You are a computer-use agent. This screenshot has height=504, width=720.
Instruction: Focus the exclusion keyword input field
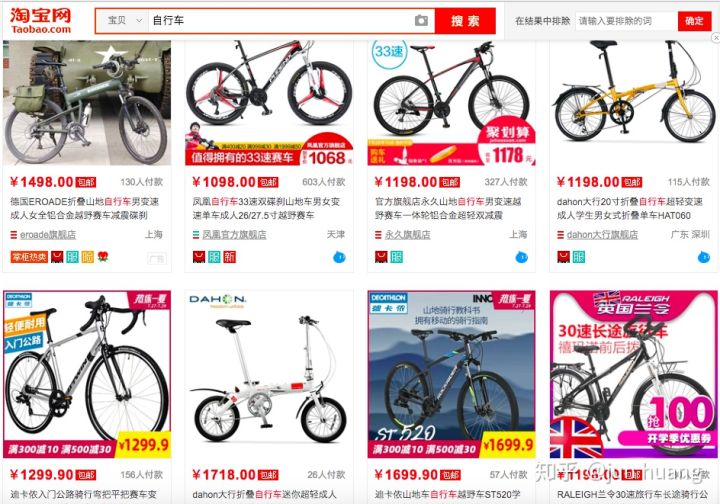[626, 21]
